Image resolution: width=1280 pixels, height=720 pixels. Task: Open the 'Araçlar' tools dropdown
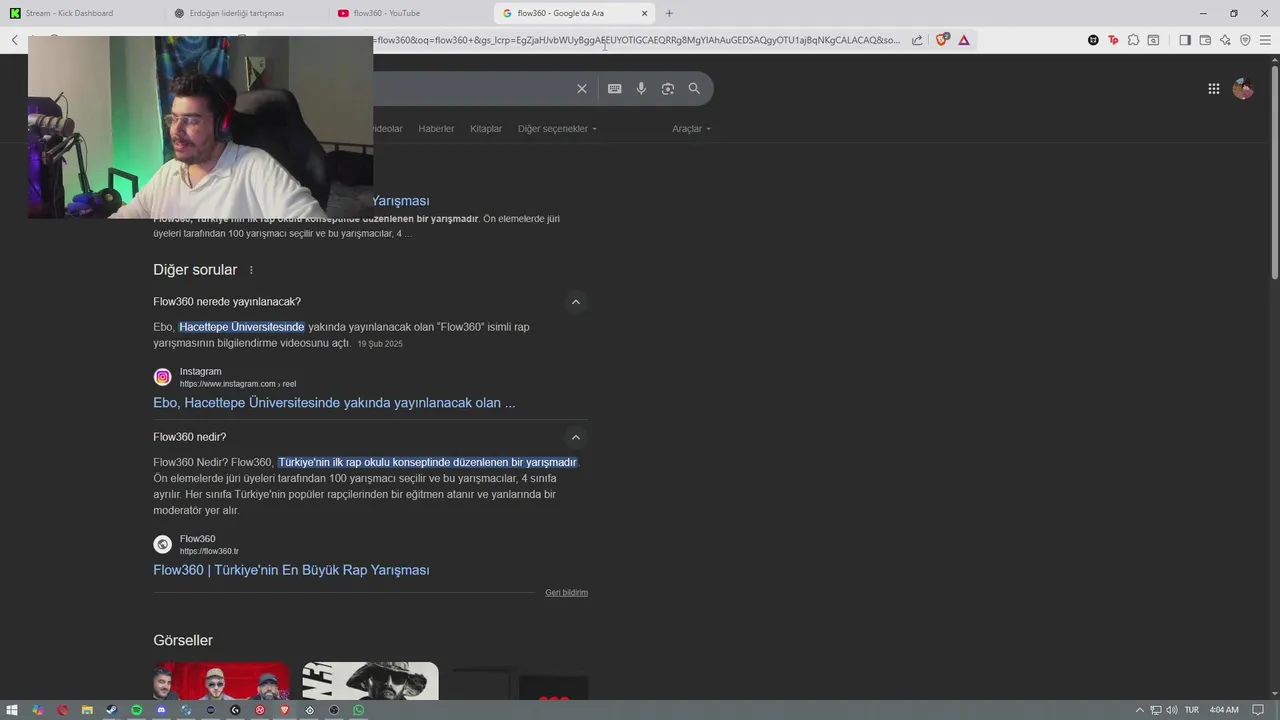pyautogui.click(x=692, y=129)
